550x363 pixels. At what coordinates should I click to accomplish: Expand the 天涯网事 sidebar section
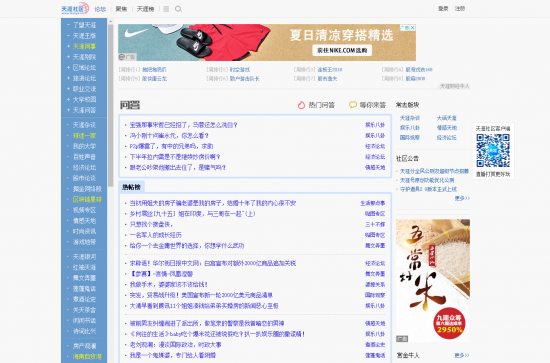pyautogui.click(x=68, y=46)
